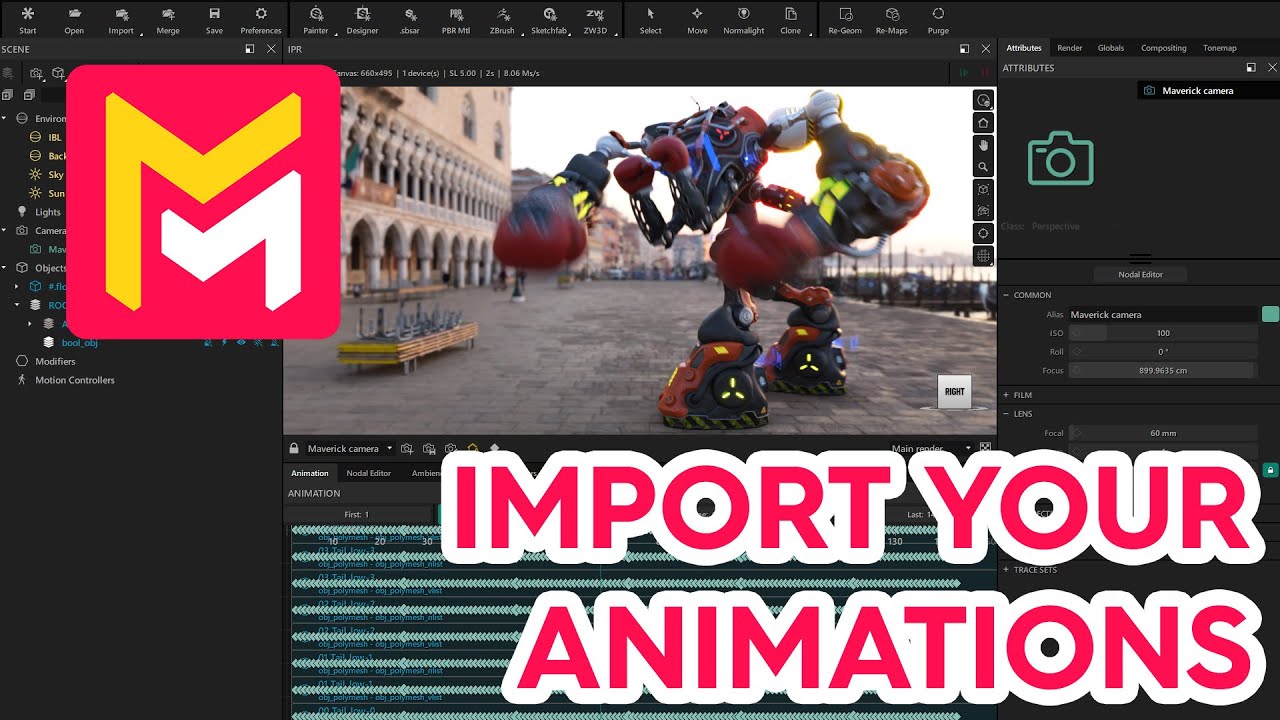Switch to the Globals tab
1280x720 pixels.
pos(1110,48)
